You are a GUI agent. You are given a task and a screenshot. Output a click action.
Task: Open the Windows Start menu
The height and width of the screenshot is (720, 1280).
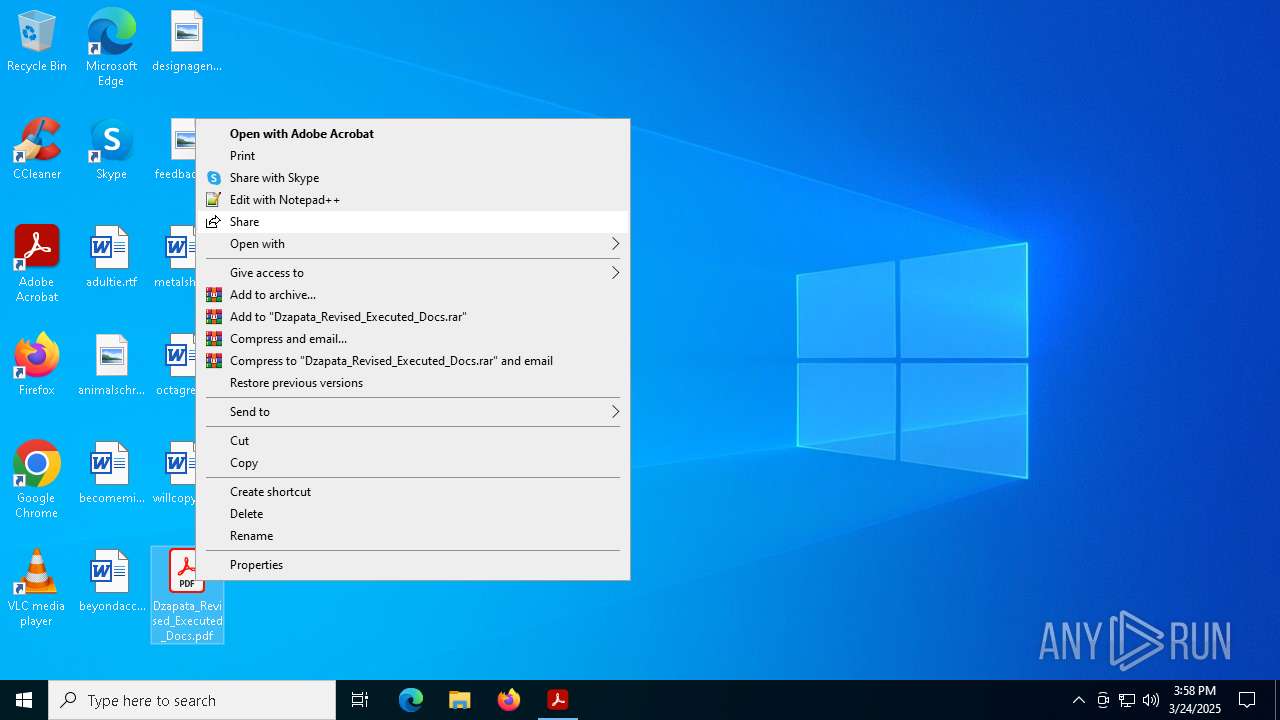tap(24, 700)
